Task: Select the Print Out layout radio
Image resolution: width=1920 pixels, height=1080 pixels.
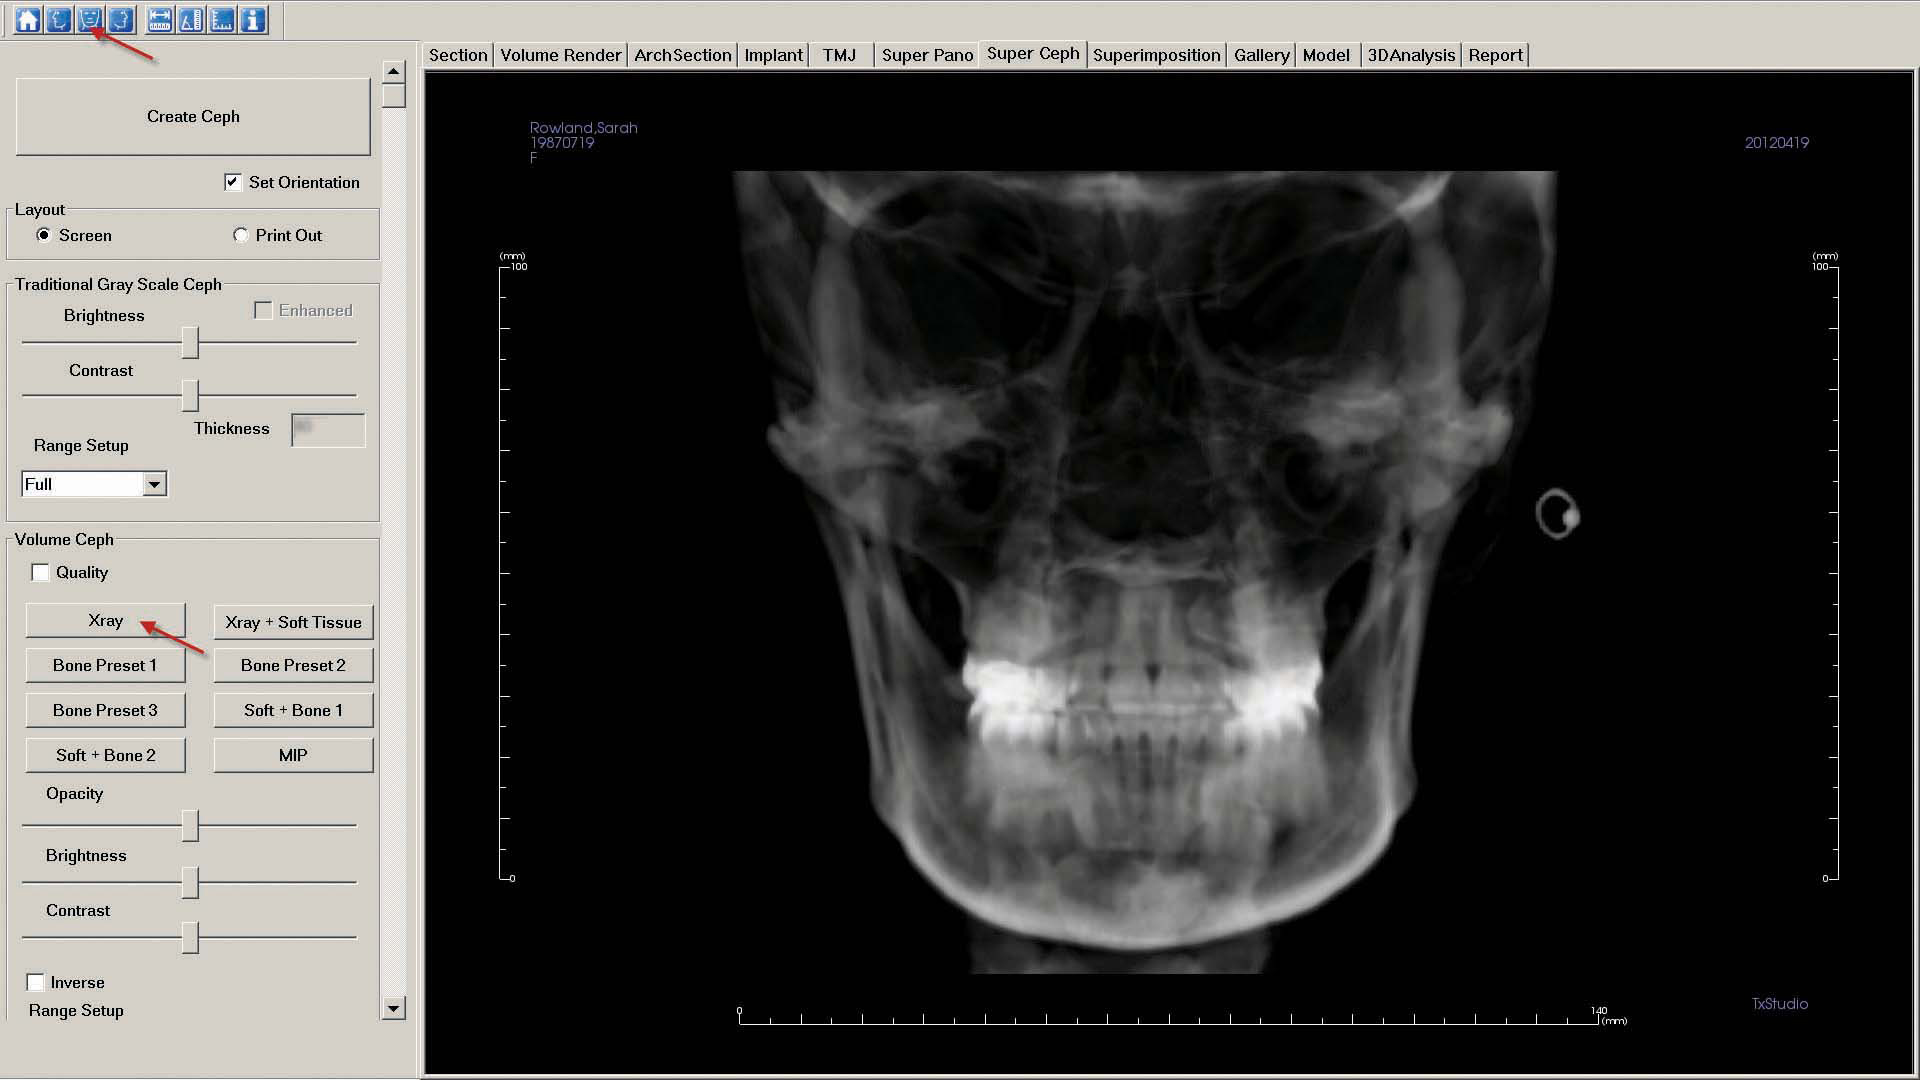Action: tap(241, 235)
